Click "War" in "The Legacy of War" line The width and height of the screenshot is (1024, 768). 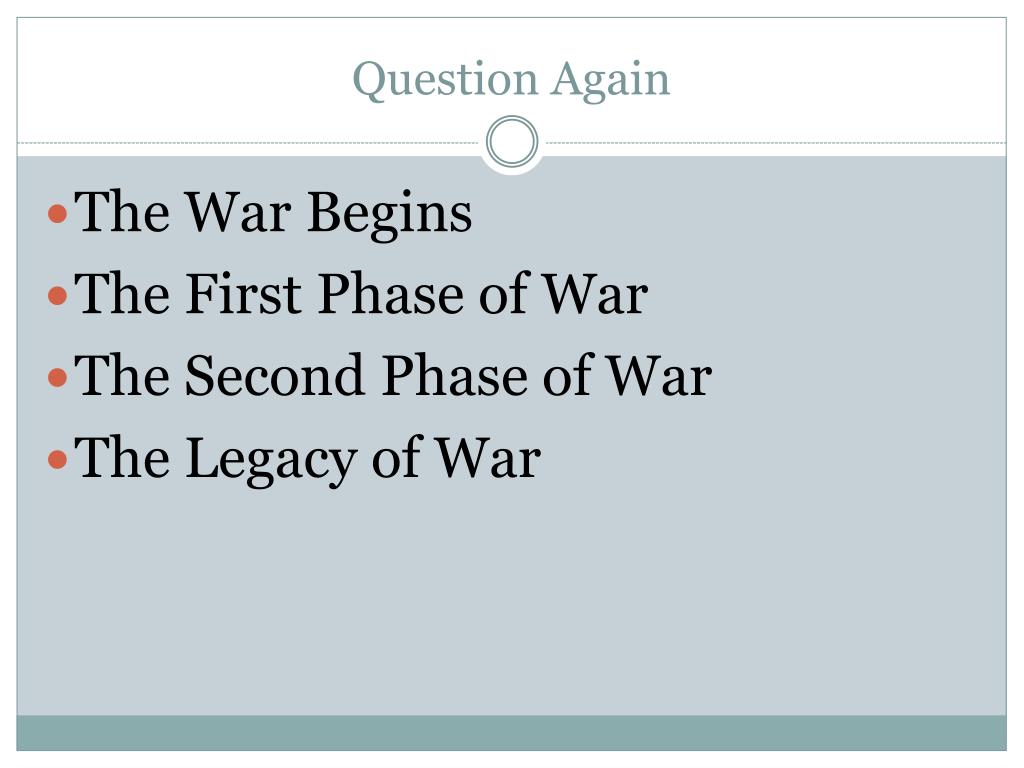point(488,458)
